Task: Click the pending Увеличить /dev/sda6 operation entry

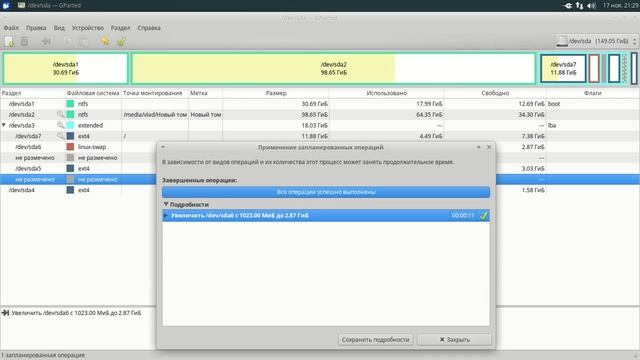Action: pos(76,313)
